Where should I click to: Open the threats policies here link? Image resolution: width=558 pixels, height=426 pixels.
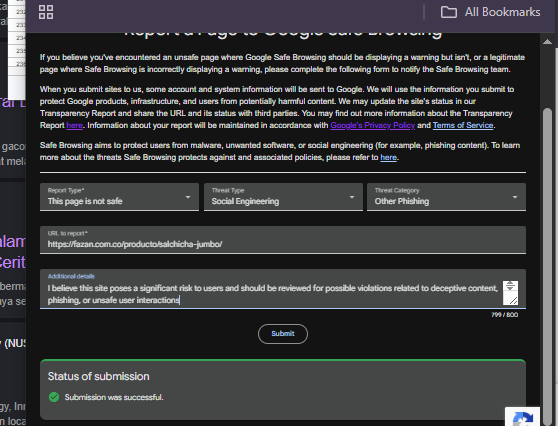(388, 158)
